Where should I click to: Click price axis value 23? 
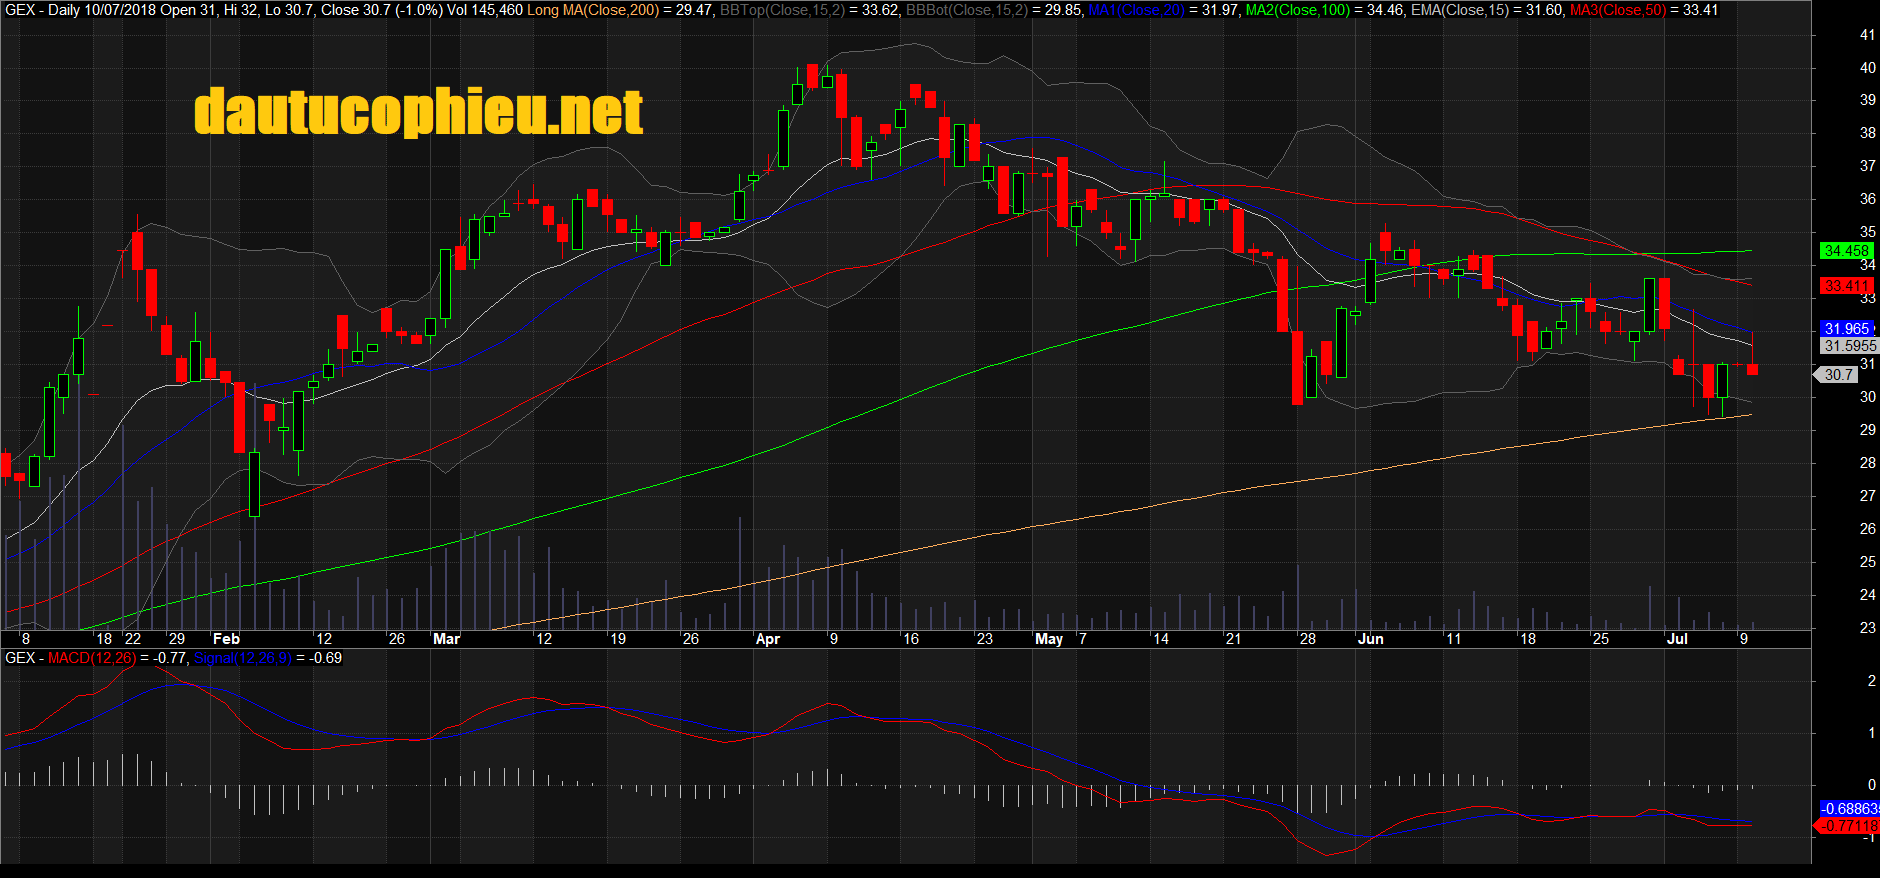pyautogui.click(x=1867, y=627)
